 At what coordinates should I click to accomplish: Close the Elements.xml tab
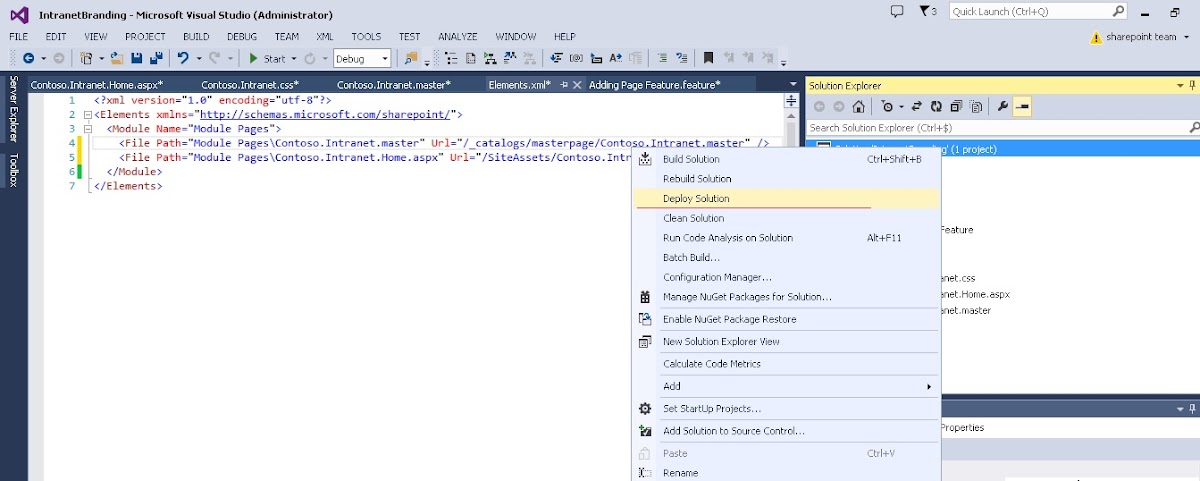tap(577, 85)
